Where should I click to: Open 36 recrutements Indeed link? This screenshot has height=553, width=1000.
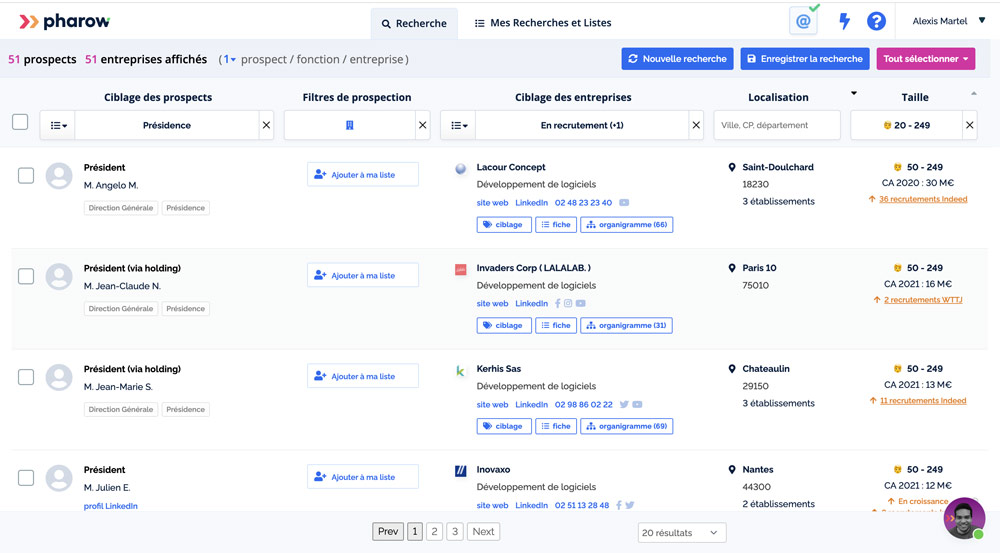click(923, 199)
